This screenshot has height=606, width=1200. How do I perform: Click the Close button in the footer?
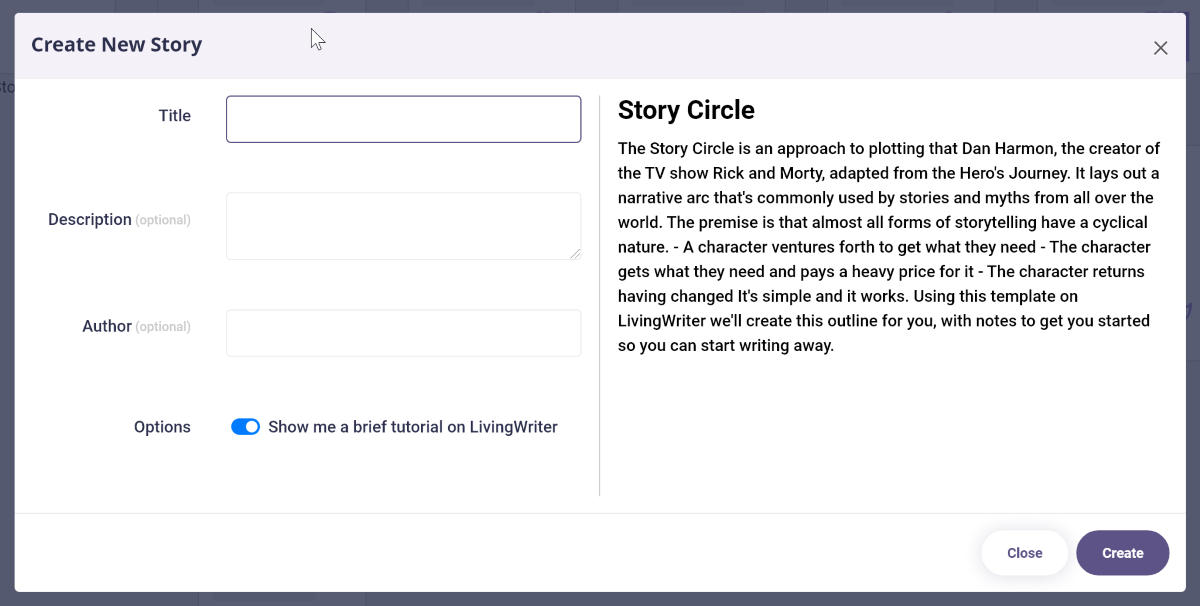point(1024,553)
